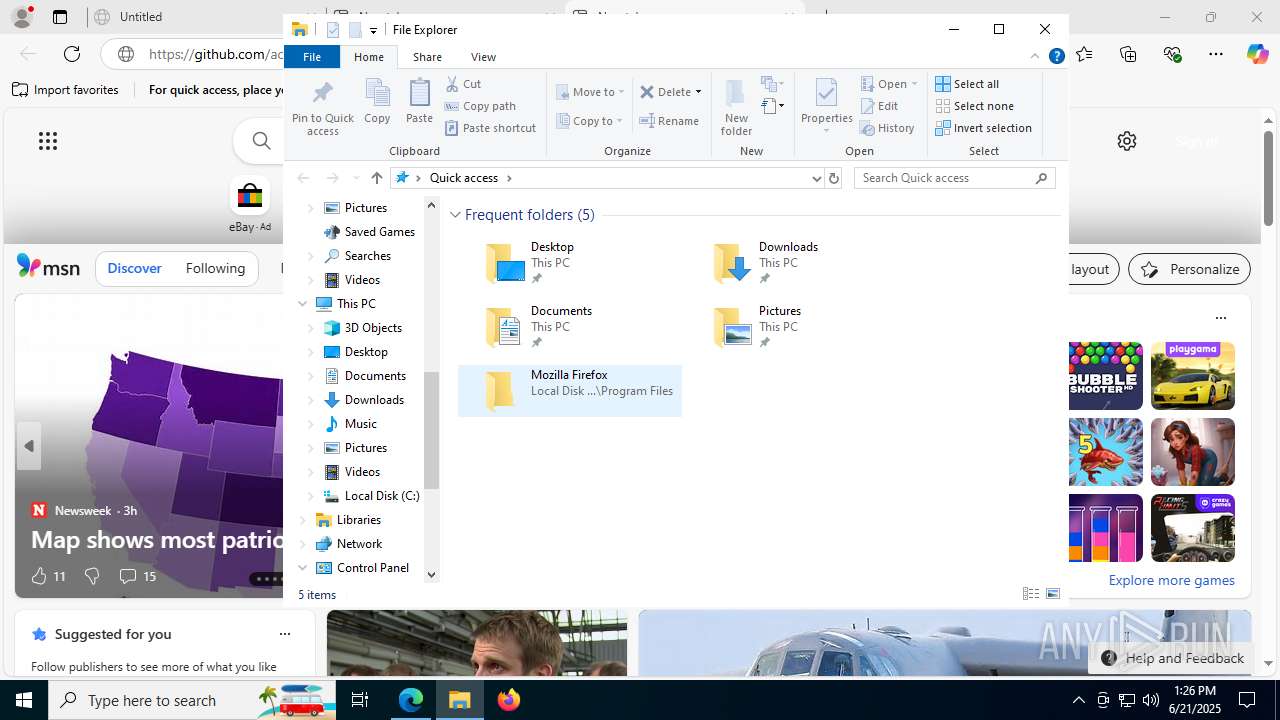Select Saved Games in navigation tree
The height and width of the screenshot is (720, 1280).
click(379, 232)
